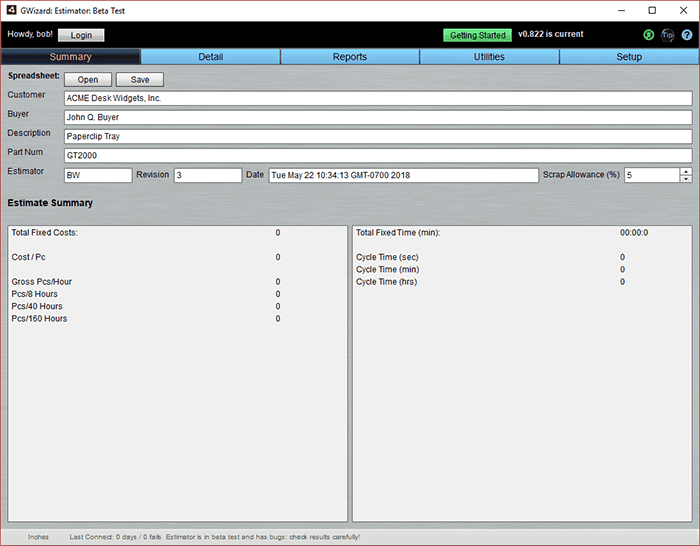Click the 'Cost / Pc' label
700x546 pixels.
click(28, 257)
